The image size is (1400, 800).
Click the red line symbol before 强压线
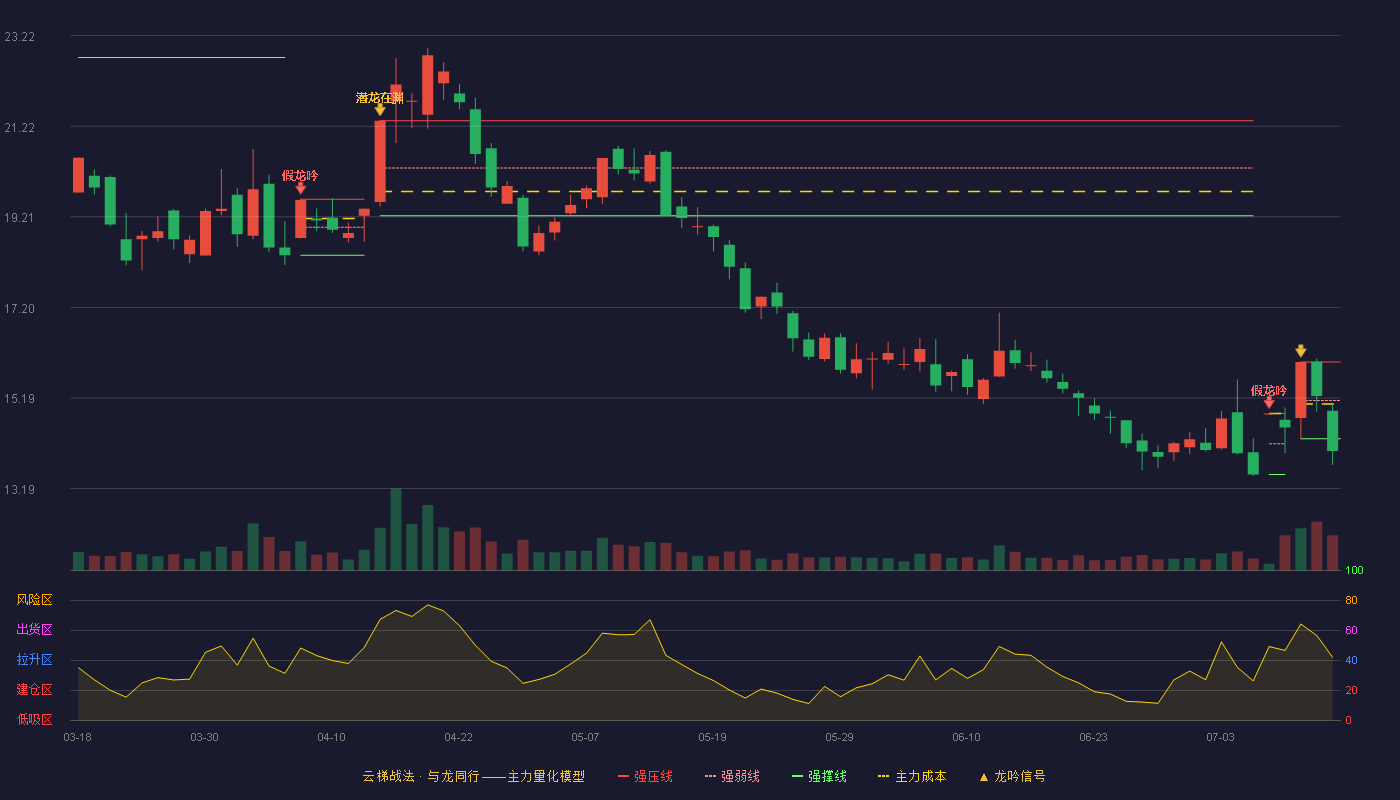click(x=623, y=776)
